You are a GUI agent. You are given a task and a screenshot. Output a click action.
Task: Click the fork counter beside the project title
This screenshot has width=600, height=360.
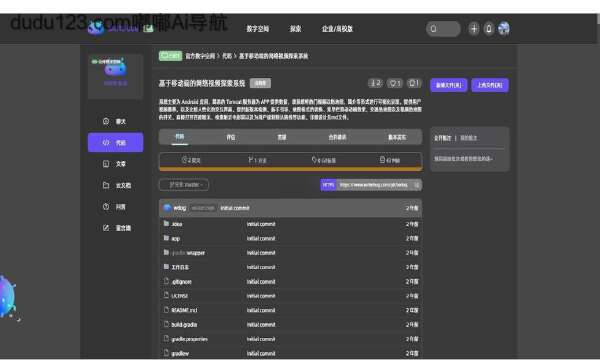[x=375, y=83]
